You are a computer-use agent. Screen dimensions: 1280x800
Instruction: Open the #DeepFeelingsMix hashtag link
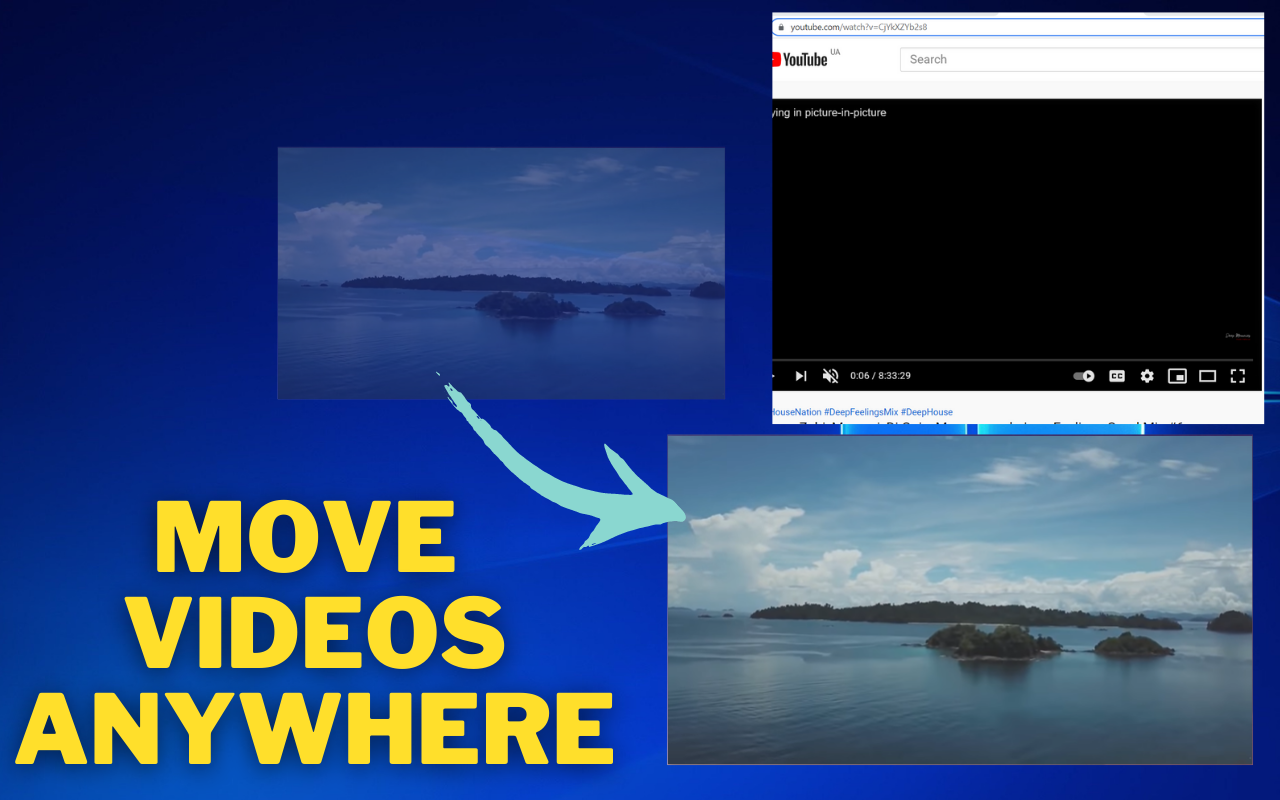coord(861,412)
